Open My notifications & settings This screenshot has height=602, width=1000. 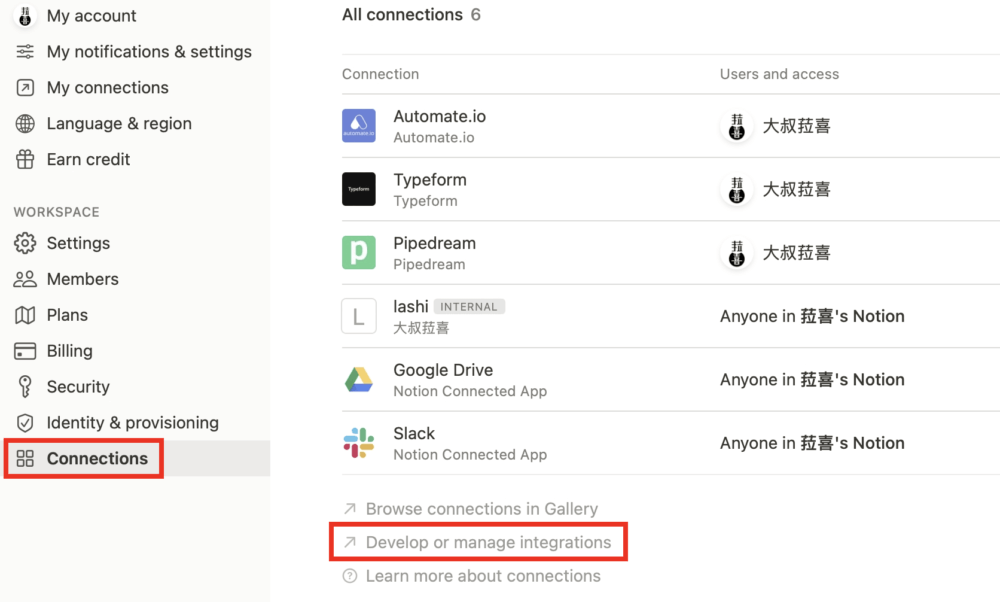[x=149, y=52]
